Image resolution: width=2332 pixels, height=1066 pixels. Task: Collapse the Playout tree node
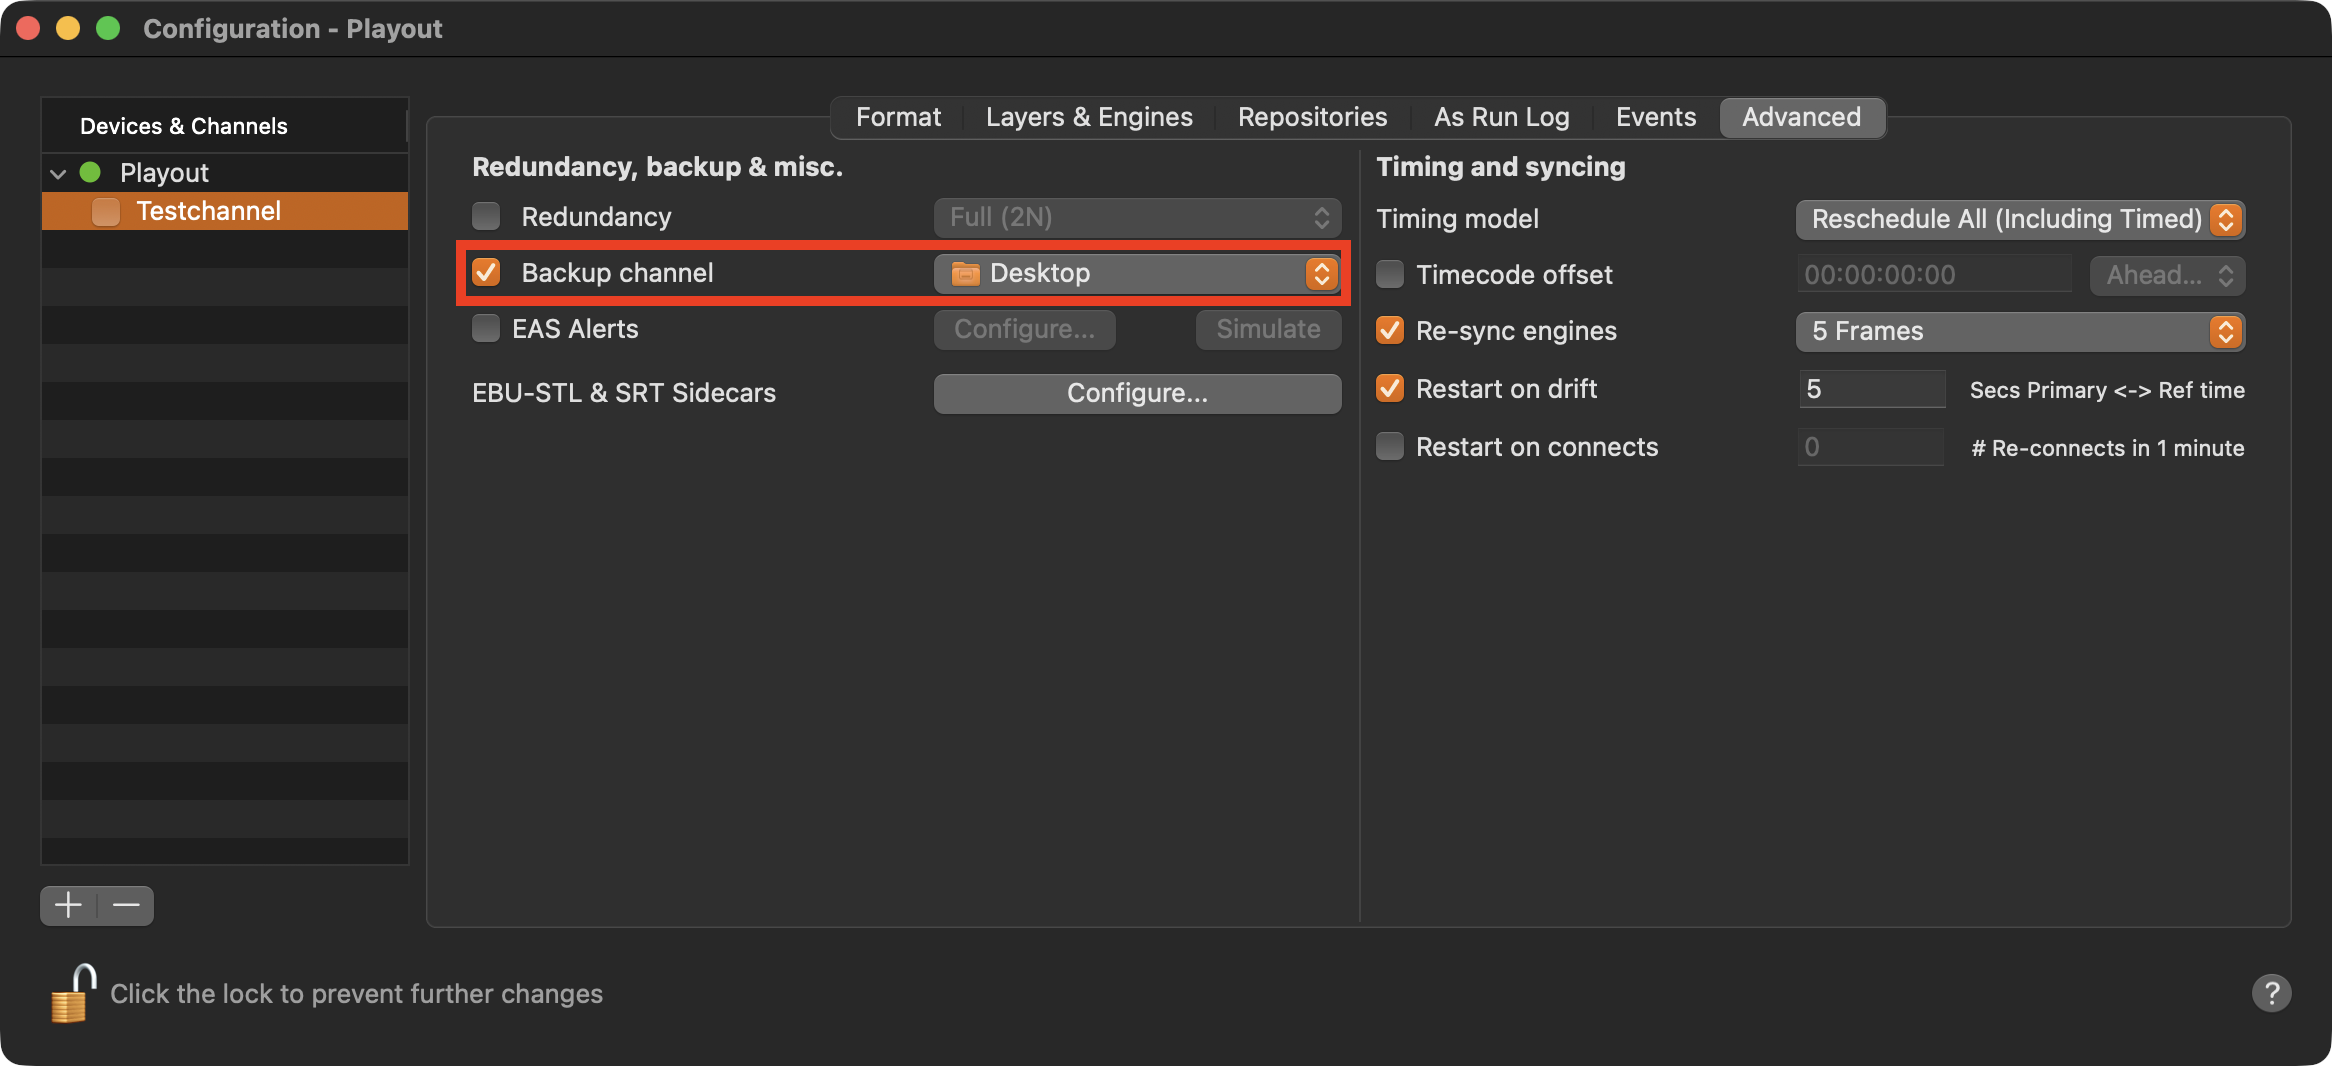[58, 173]
